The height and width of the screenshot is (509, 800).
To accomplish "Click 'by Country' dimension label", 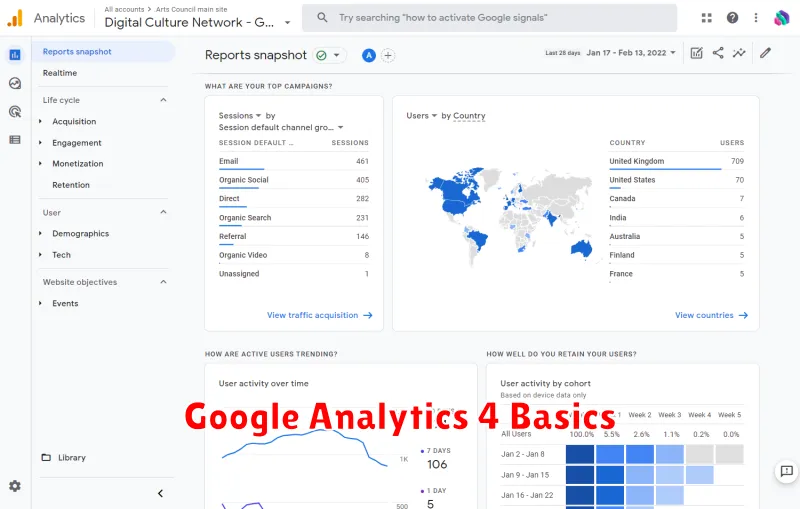I will [463, 116].
